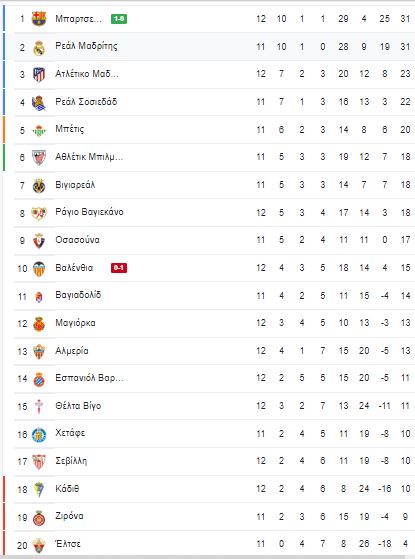The height and width of the screenshot is (559, 415).
Task: Click the Girona crest icon
Action: [x=39, y=518]
